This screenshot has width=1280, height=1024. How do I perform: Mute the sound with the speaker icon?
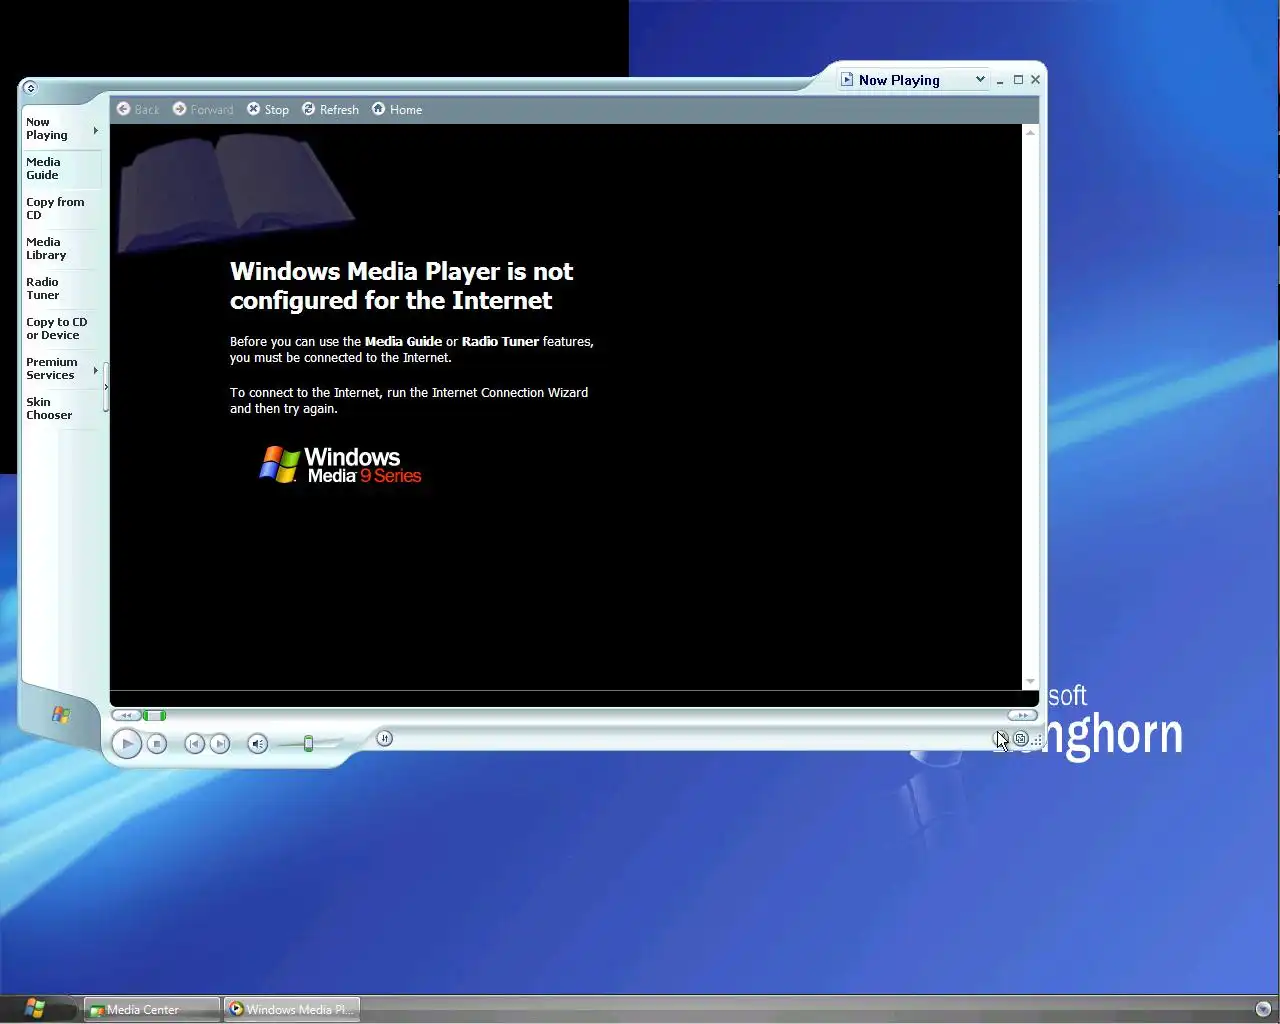coord(257,744)
